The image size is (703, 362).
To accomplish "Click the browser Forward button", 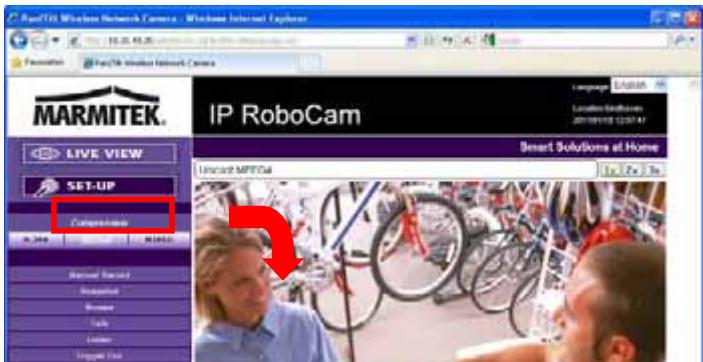I will [39, 41].
